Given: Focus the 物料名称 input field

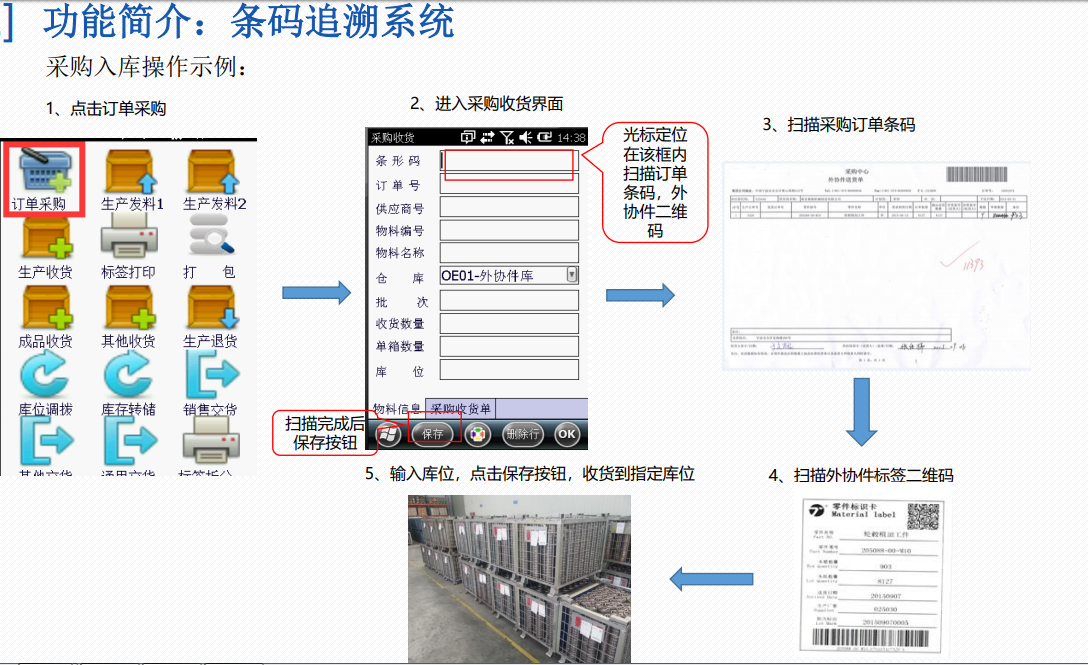Looking at the screenshot, I should click(x=509, y=253).
